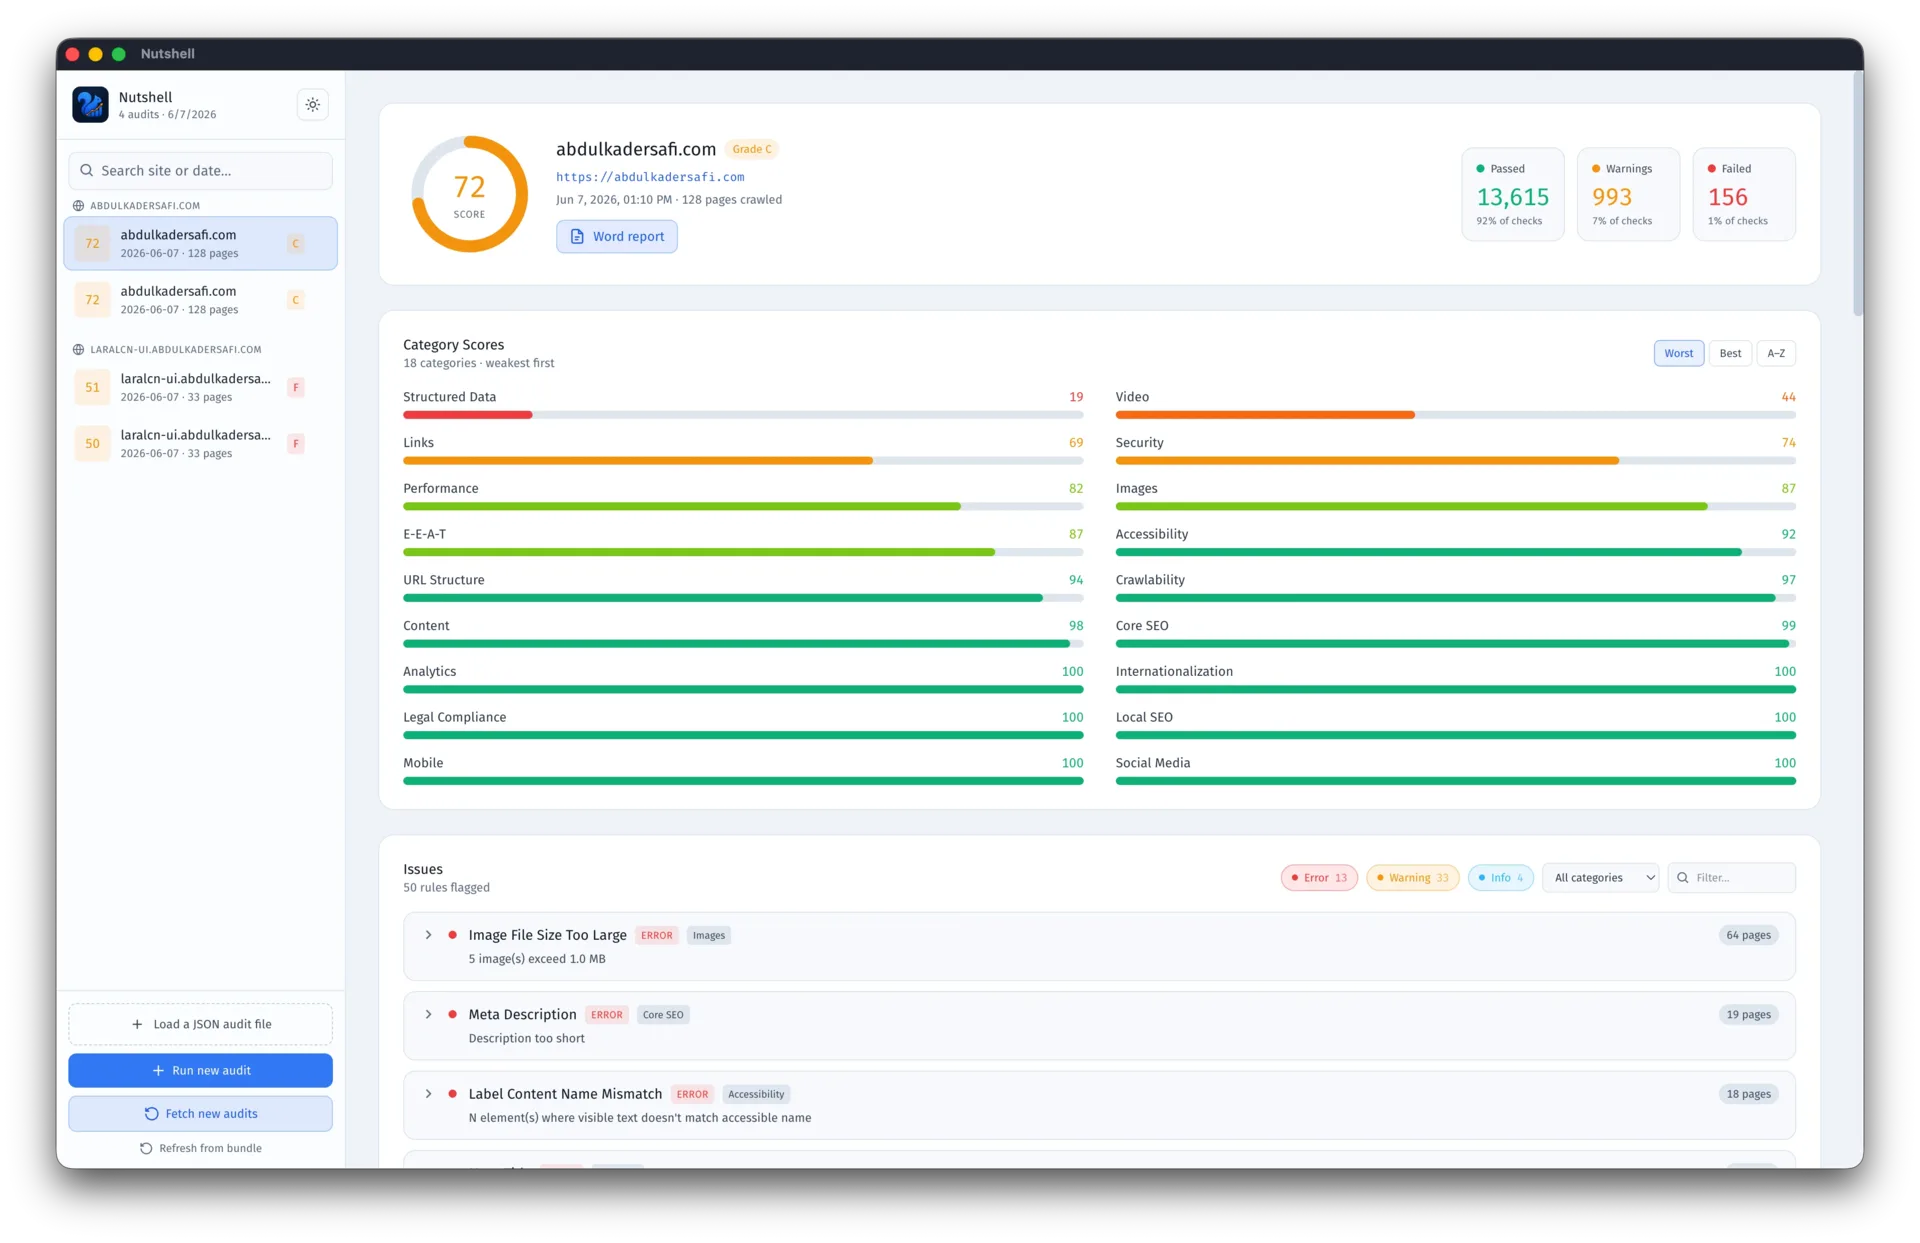The image size is (1920, 1243).
Task: Click the Grade C badge next to the site name
Action: click(x=752, y=149)
